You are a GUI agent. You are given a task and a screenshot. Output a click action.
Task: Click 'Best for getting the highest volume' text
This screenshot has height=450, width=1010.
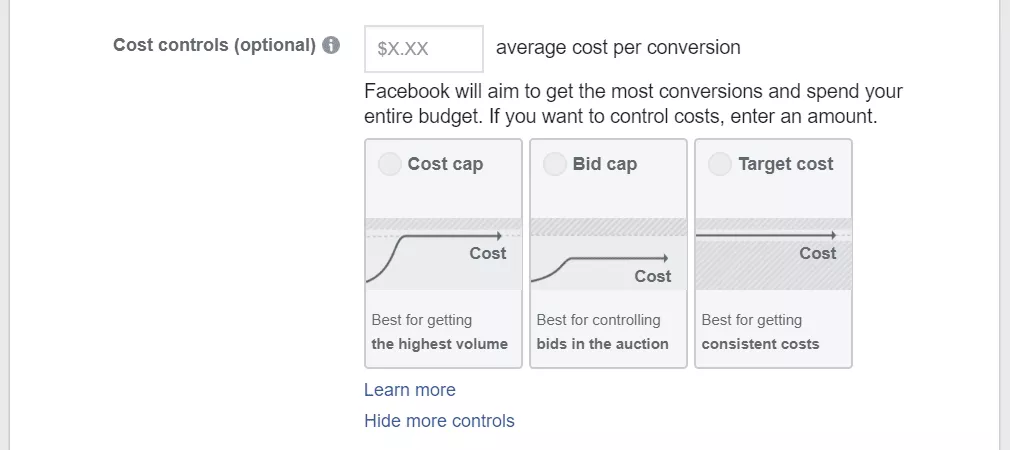coord(439,332)
